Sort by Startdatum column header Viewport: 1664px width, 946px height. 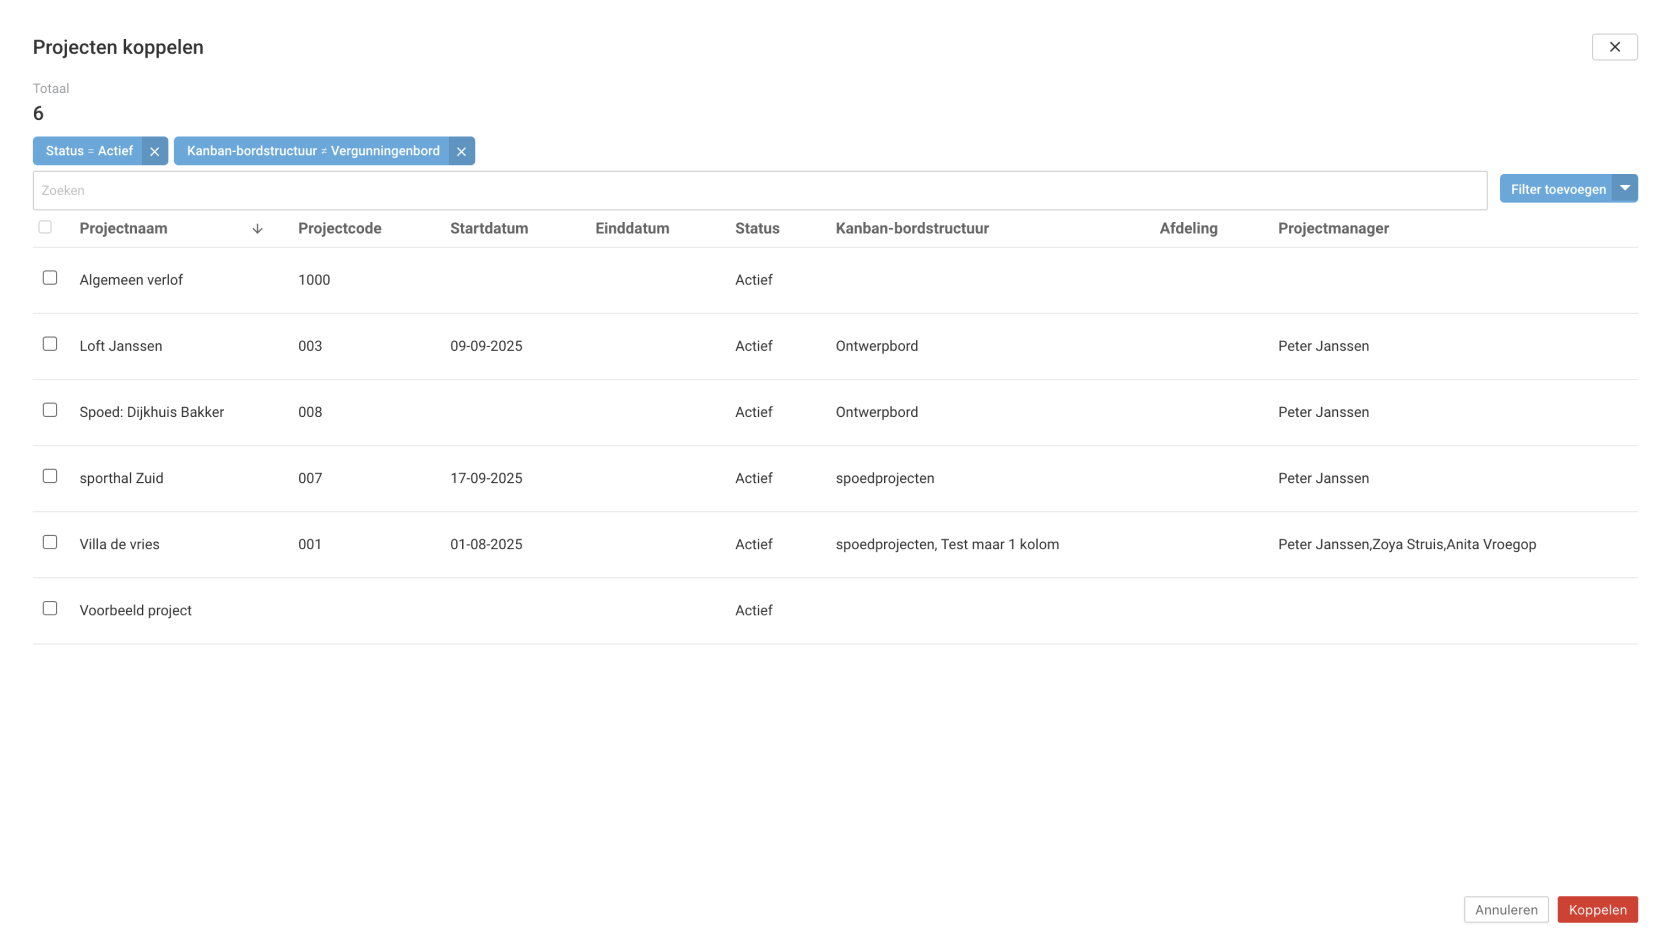click(489, 229)
